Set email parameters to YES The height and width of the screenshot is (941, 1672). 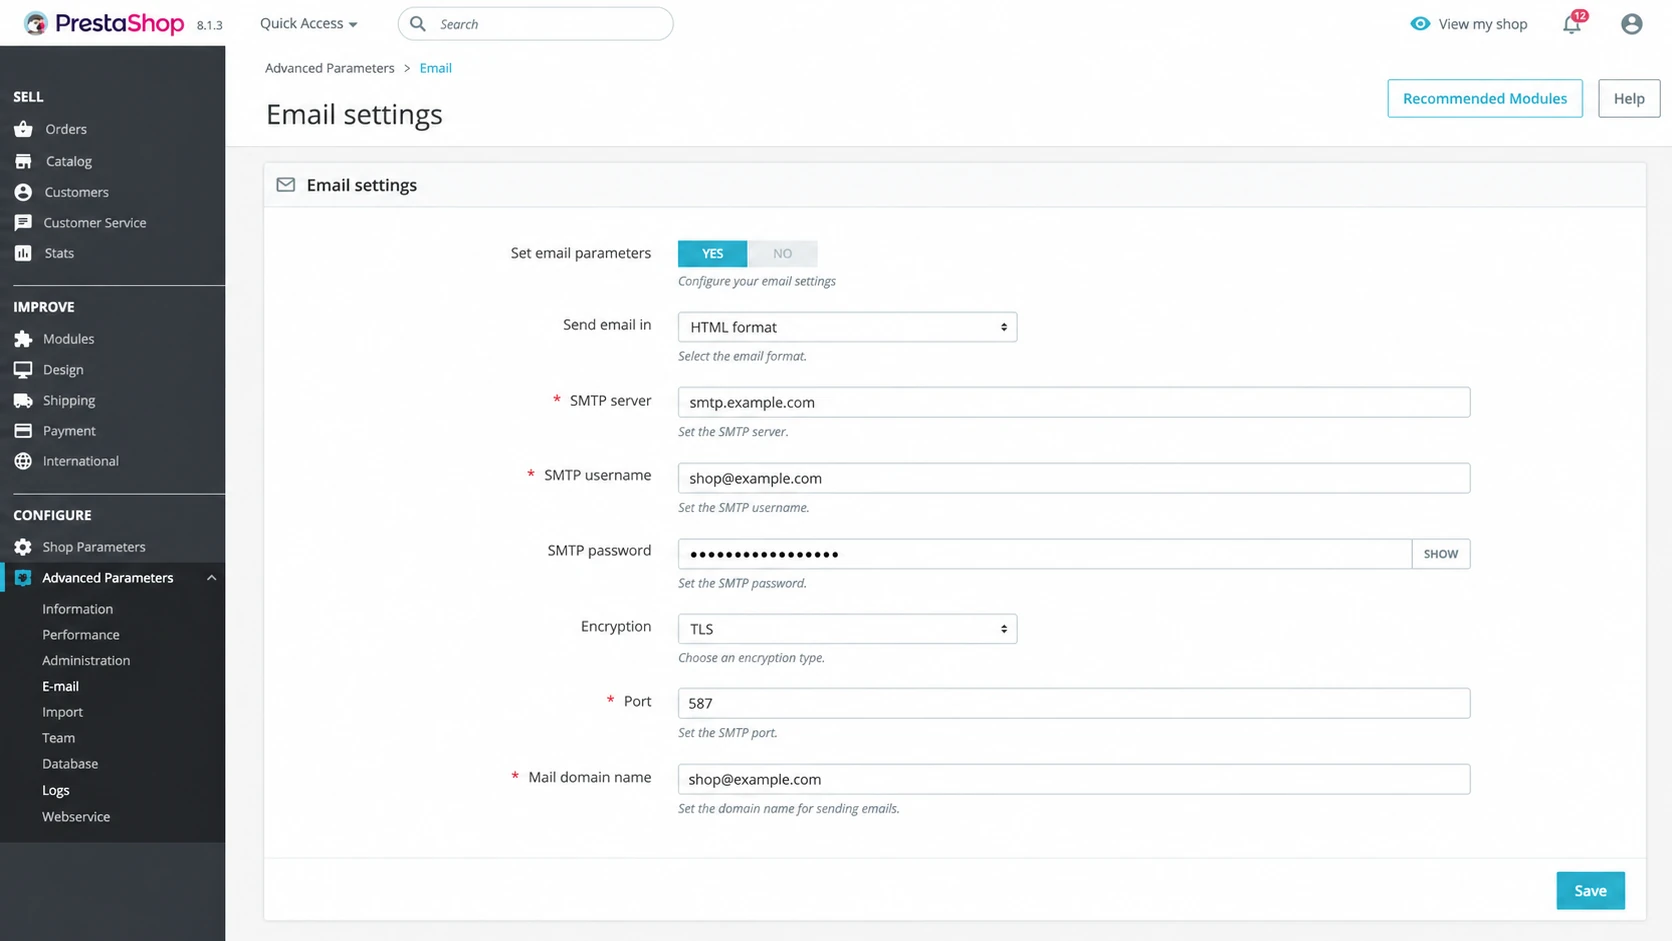tap(712, 254)
